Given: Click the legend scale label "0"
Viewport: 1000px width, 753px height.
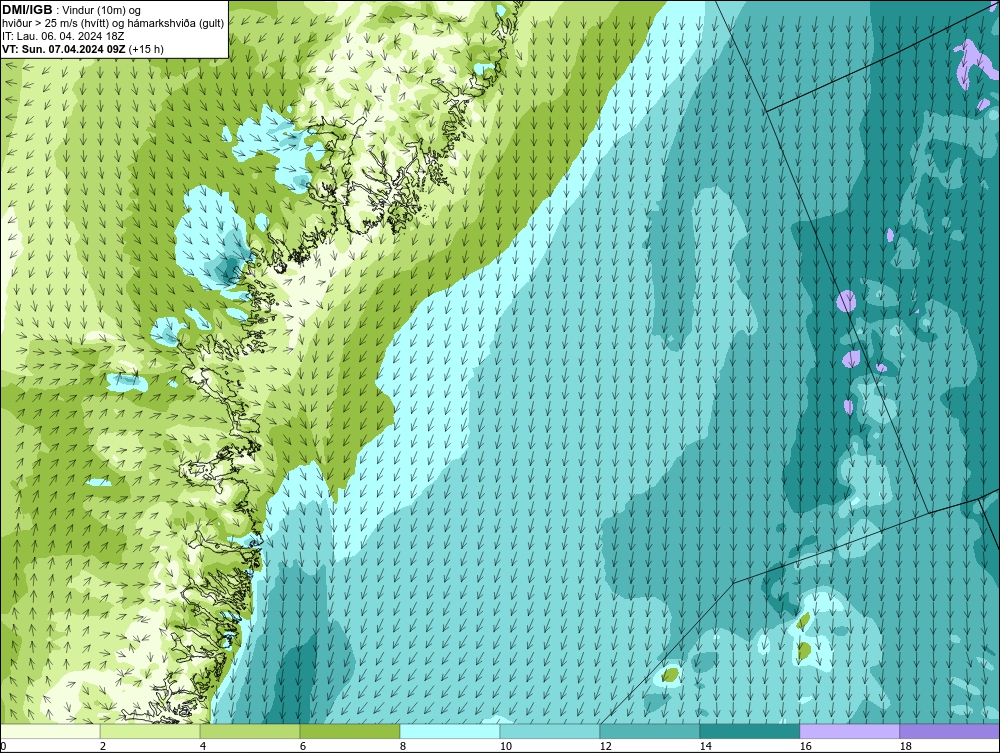Looking at the screenshot, I should tap(3, 746).
